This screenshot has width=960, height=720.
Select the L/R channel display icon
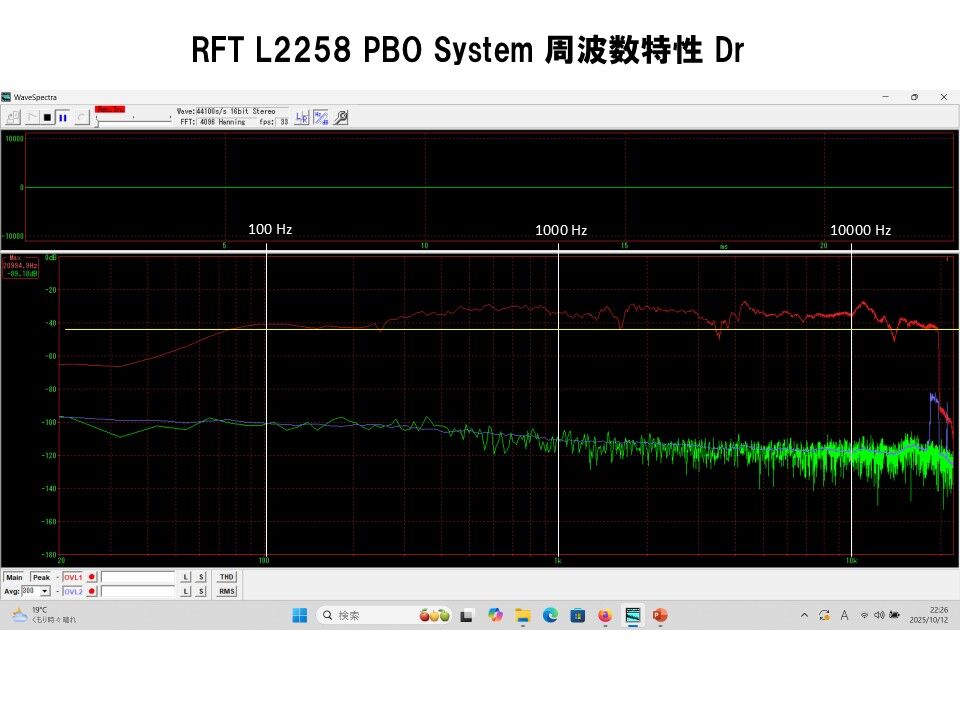click(303, 116)
